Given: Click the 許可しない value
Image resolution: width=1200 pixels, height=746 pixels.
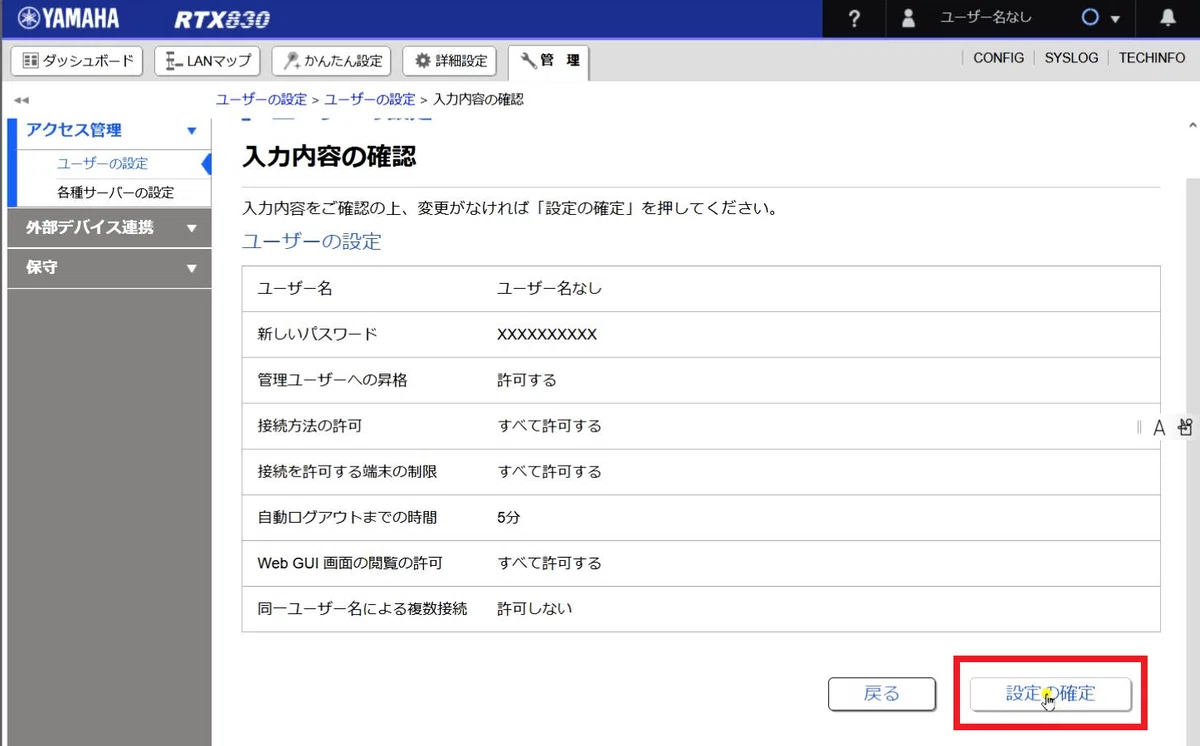Looking at the screenshot, I should 535,608.
